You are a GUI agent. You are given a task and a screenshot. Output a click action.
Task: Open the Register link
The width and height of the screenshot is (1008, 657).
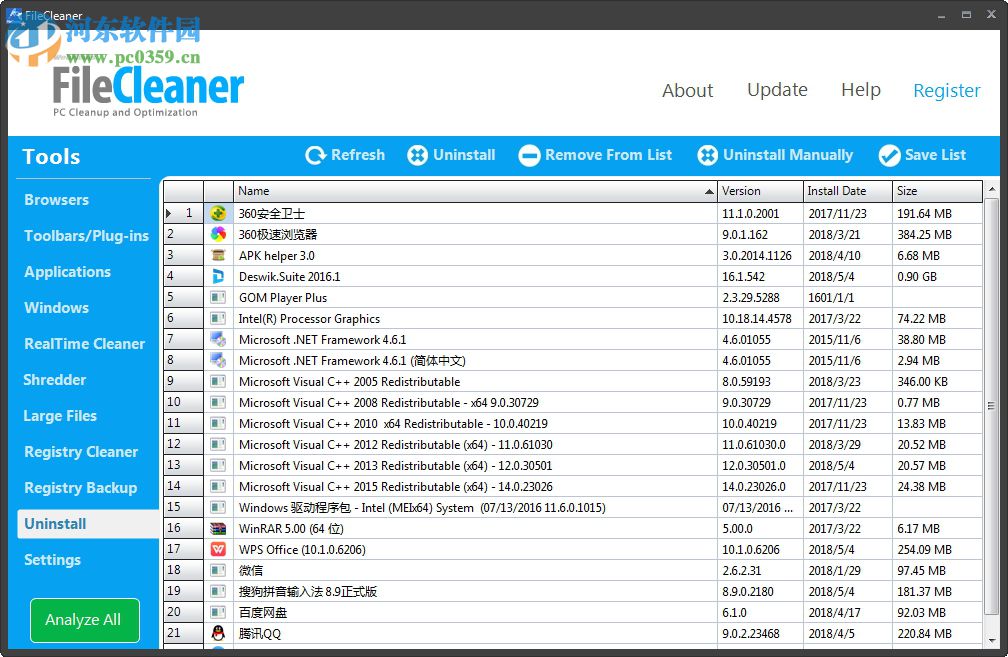[x=946, y=90]
